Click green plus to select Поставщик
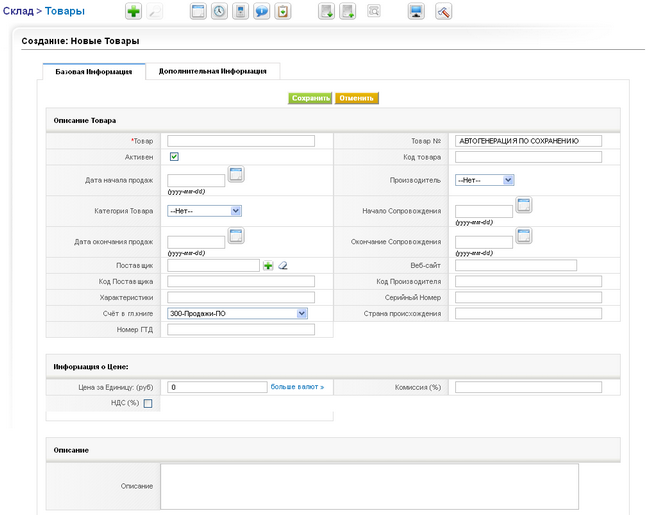The height and width of the screenshot is (515, 650). click(268, 265)
